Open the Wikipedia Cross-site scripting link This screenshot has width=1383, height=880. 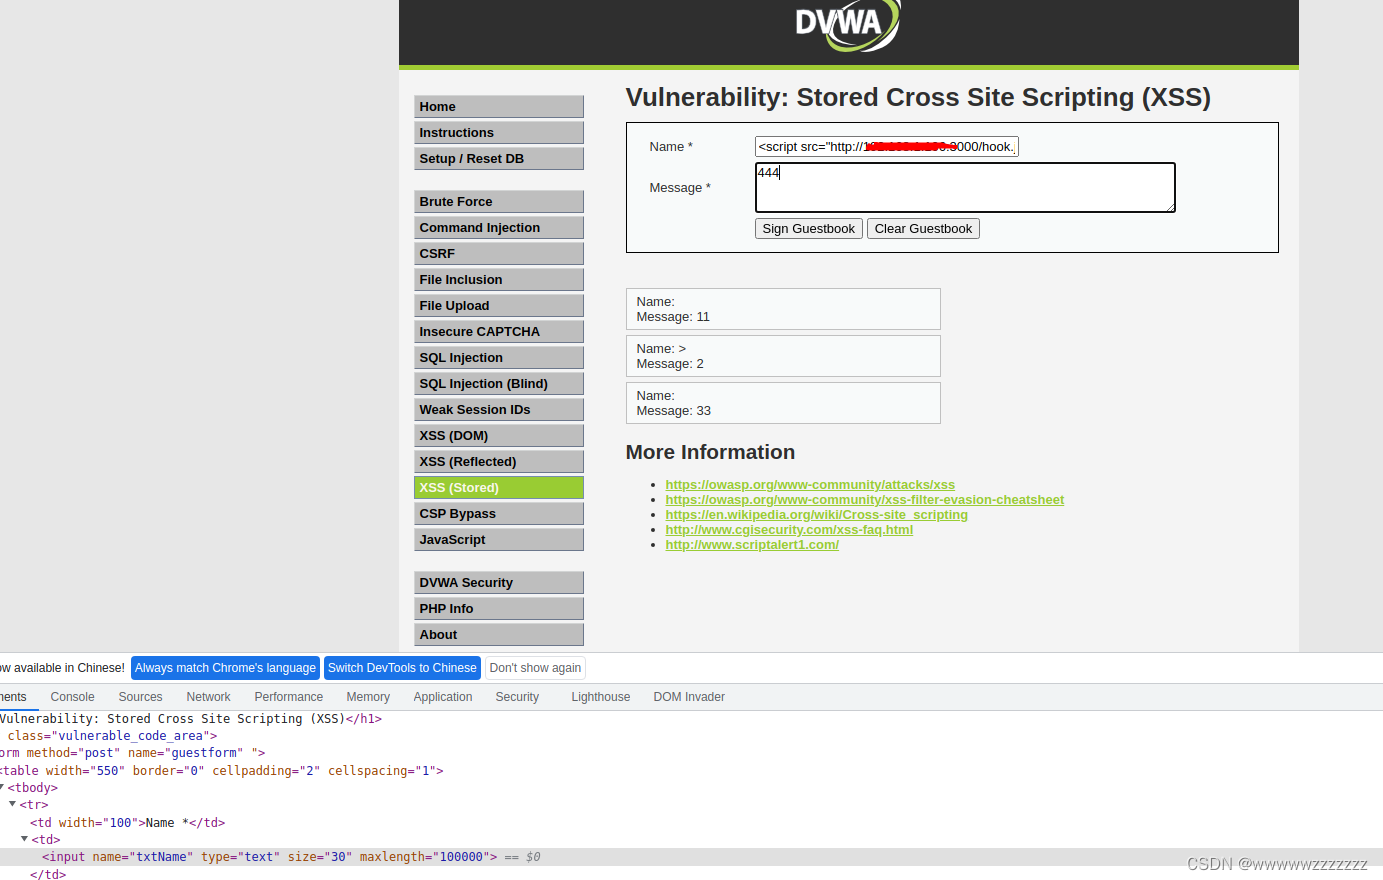(x=817, y=515)
